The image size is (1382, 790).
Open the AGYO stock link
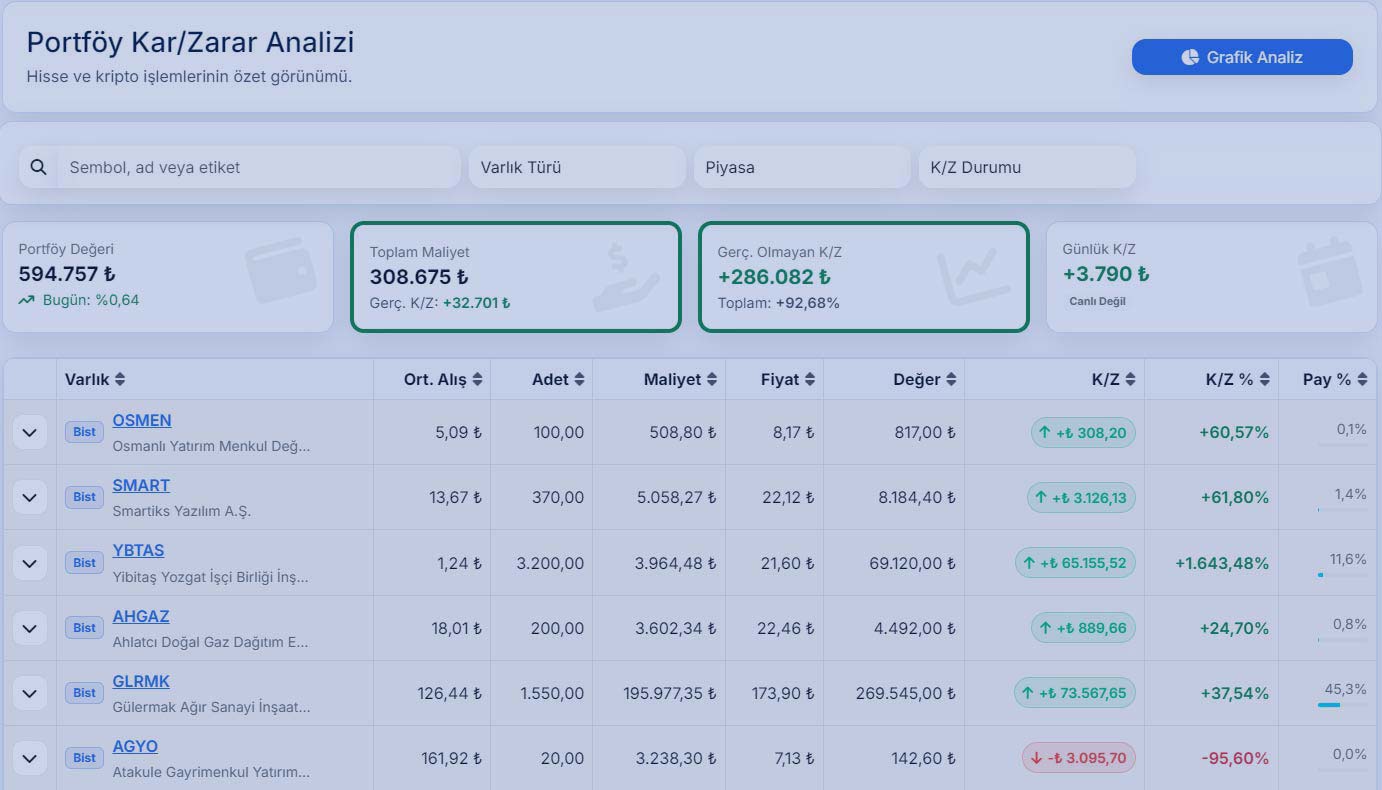[135, 746]
